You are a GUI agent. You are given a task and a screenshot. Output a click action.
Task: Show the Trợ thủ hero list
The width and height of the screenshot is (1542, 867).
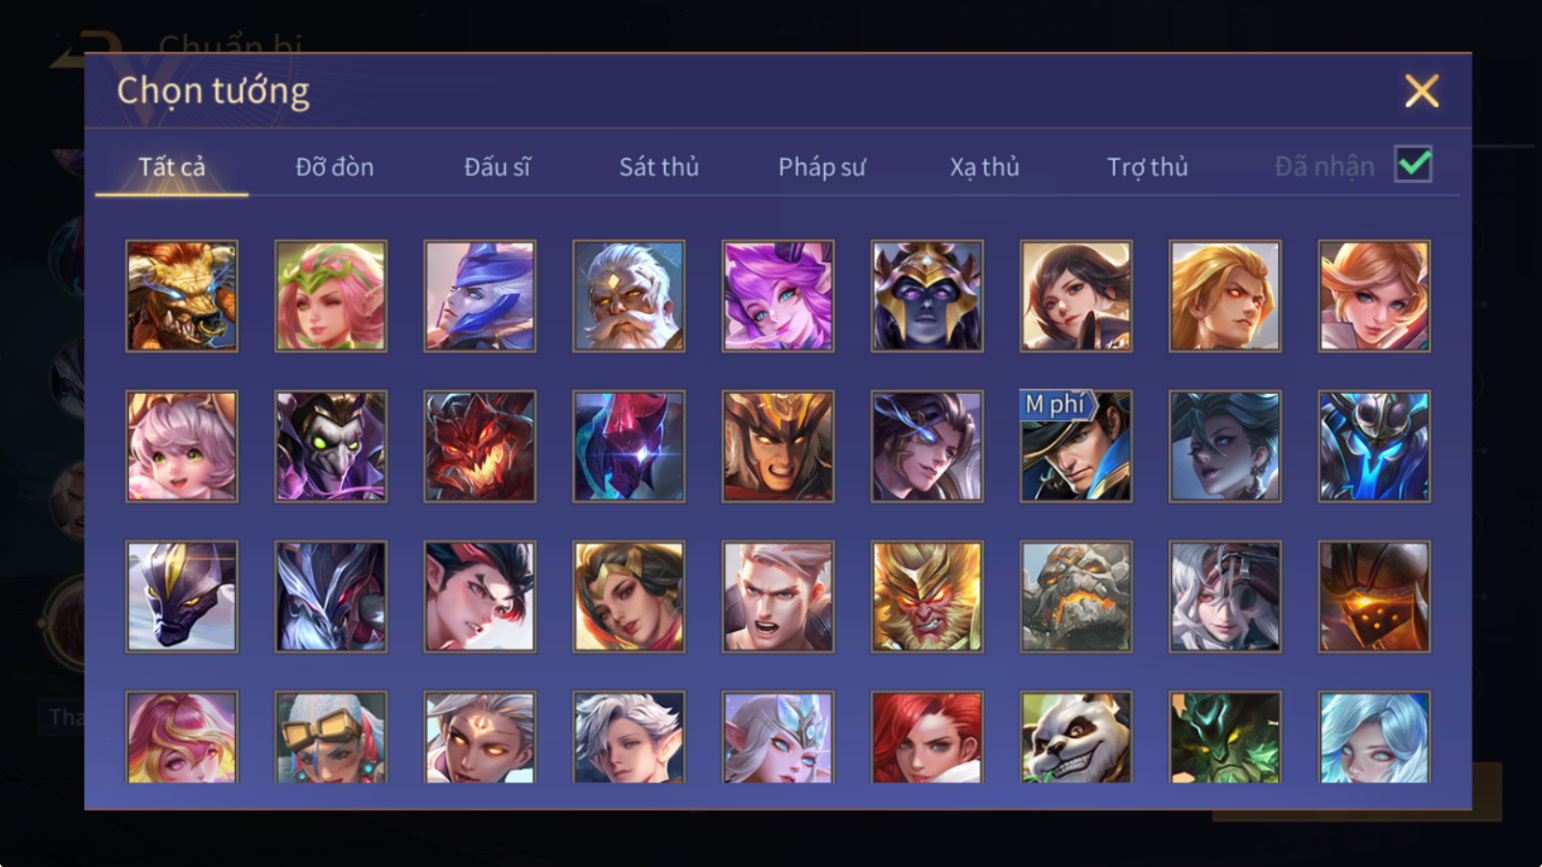[1148, 167]
